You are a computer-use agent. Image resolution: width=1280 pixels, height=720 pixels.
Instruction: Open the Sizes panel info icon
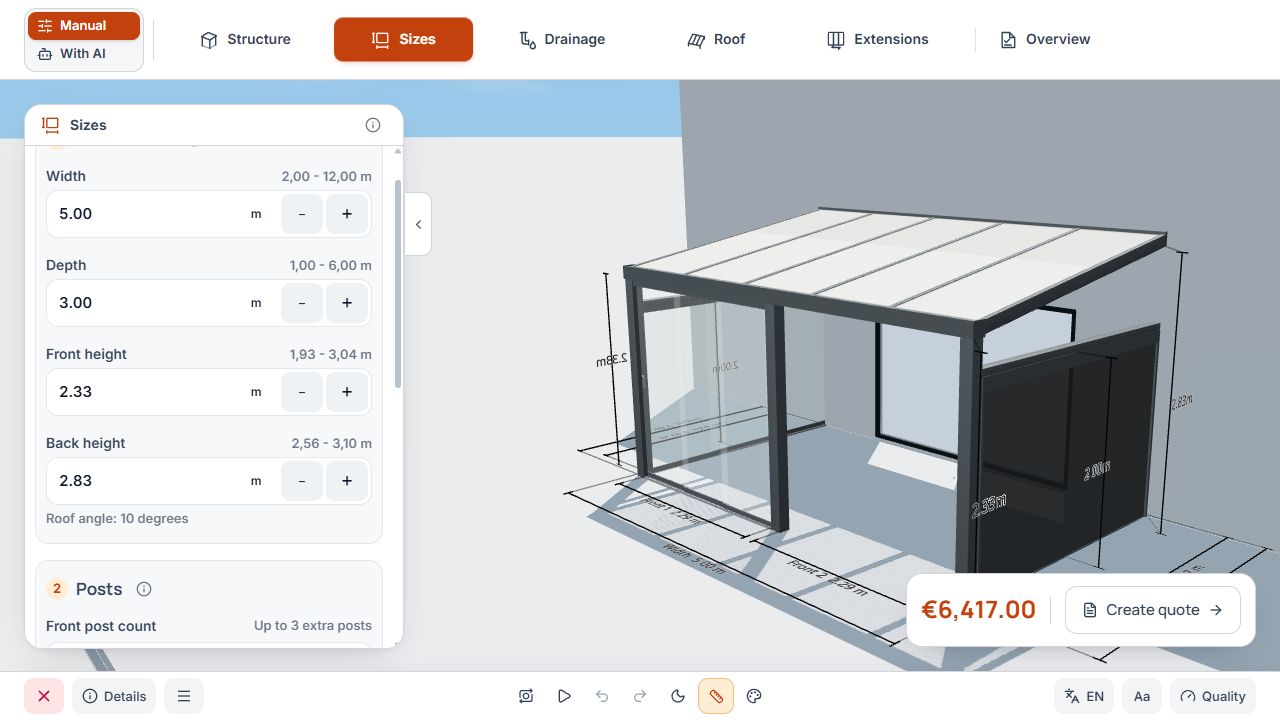(x=373, y=125)
